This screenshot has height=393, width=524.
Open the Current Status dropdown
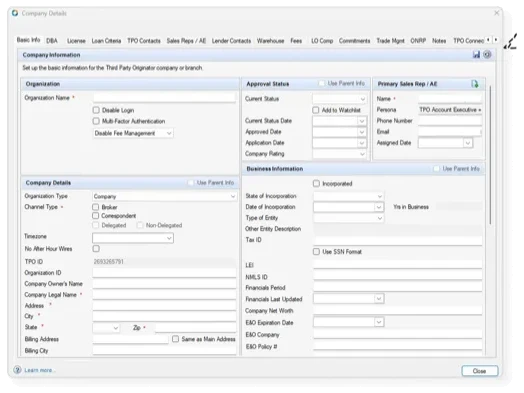[x=340, y=99]
